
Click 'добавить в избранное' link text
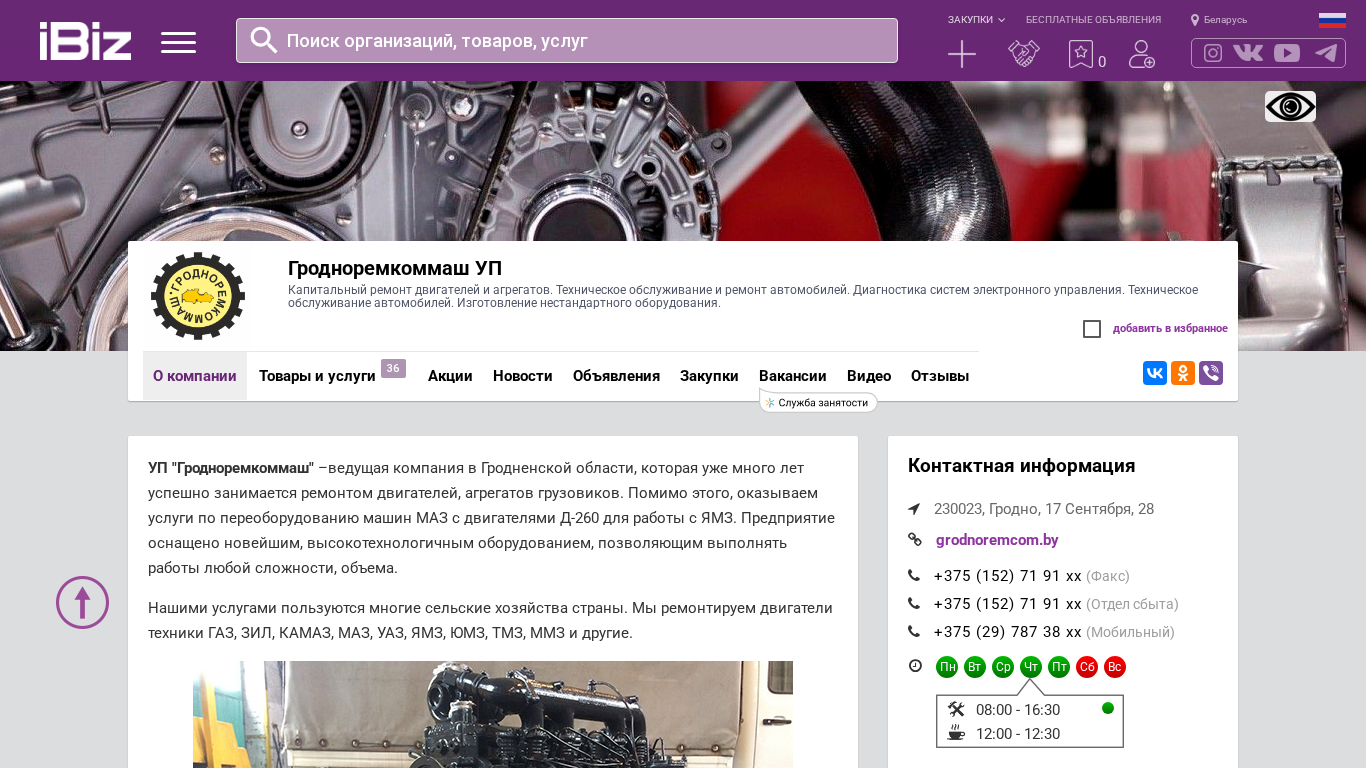[1170, 329]
